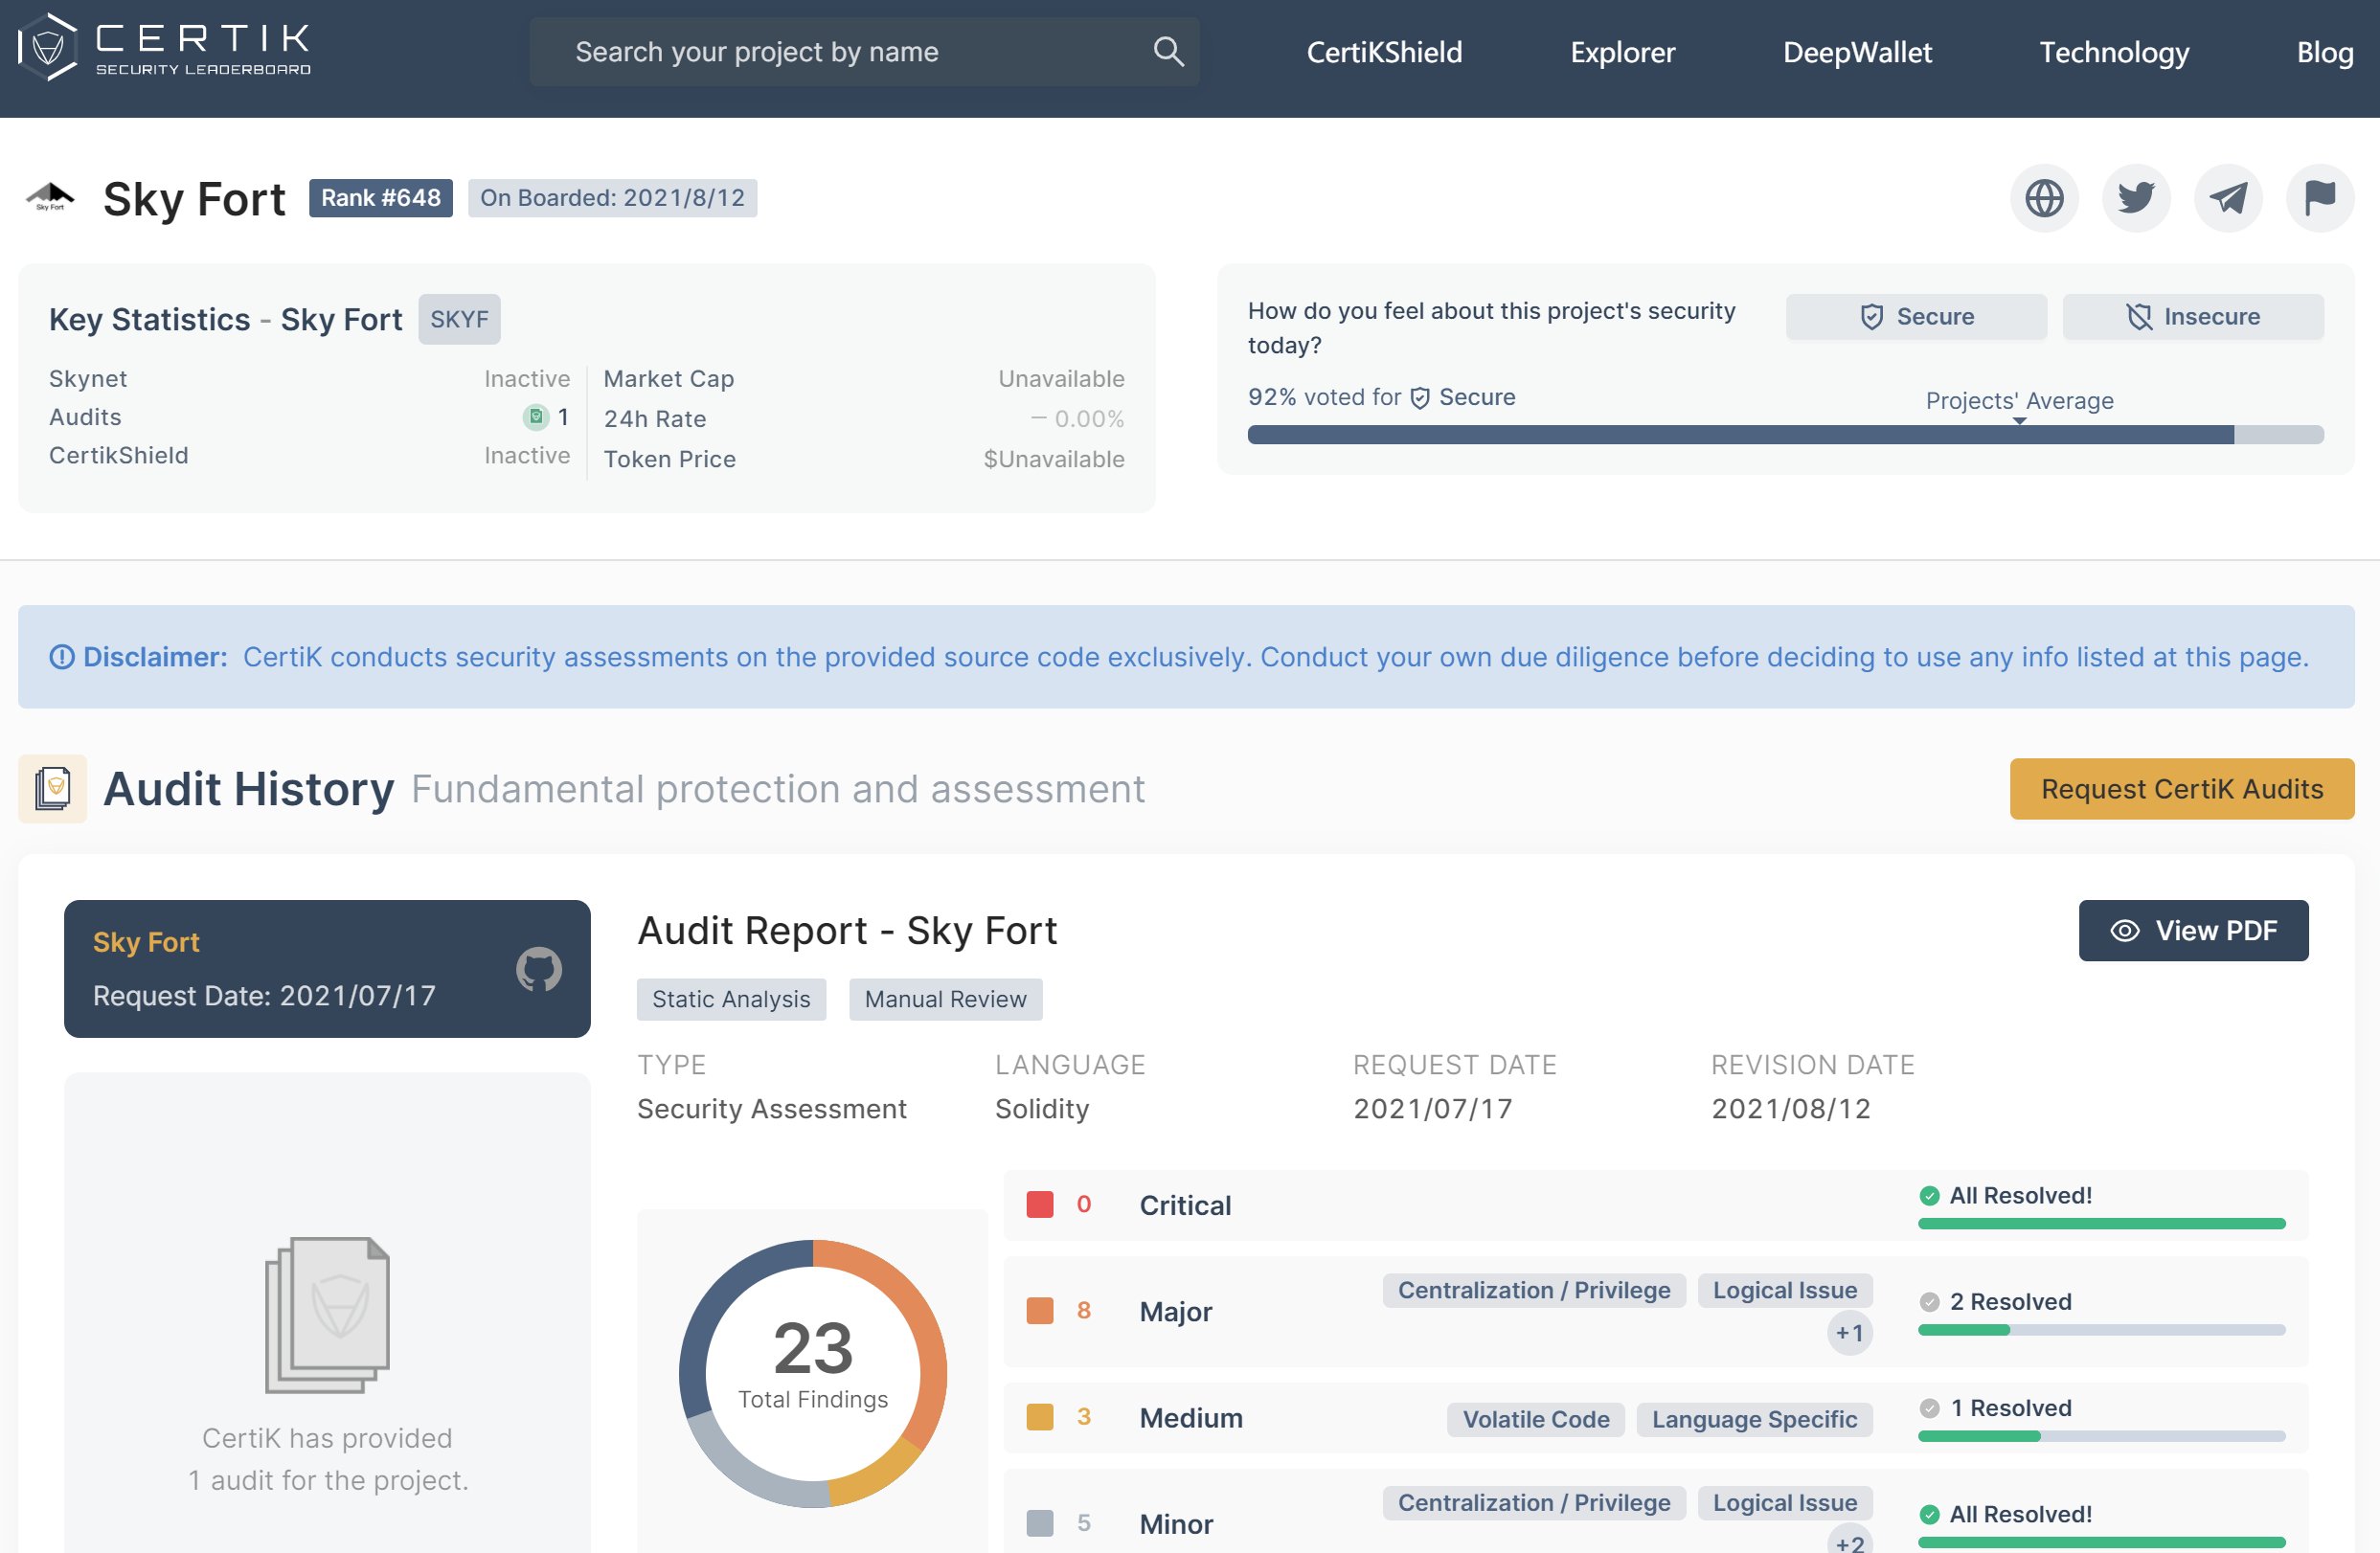Vote Insecure for this project
This screenshot has height=1553, width=2380.
[x=2193, y=317]
